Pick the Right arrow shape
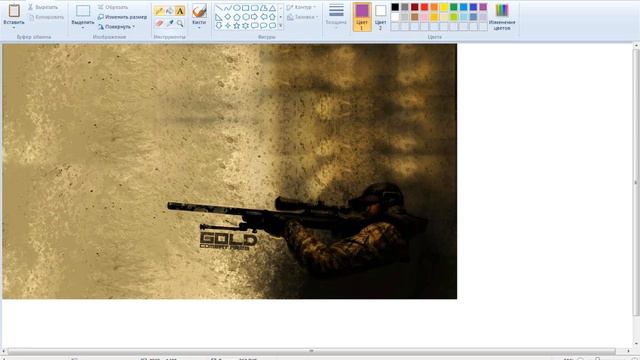 click(255, 17)
